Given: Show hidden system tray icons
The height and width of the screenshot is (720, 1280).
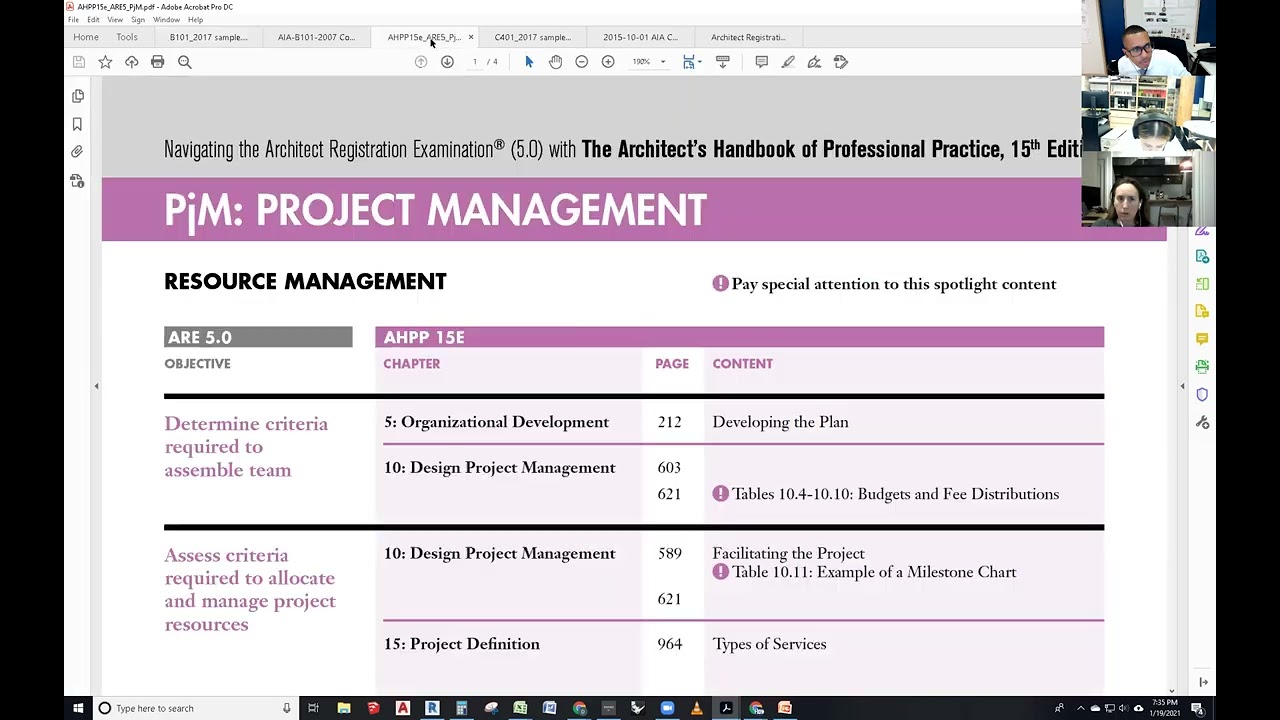Looking at the screenshot, I should pyautogui.click(x=1080, y=708).
